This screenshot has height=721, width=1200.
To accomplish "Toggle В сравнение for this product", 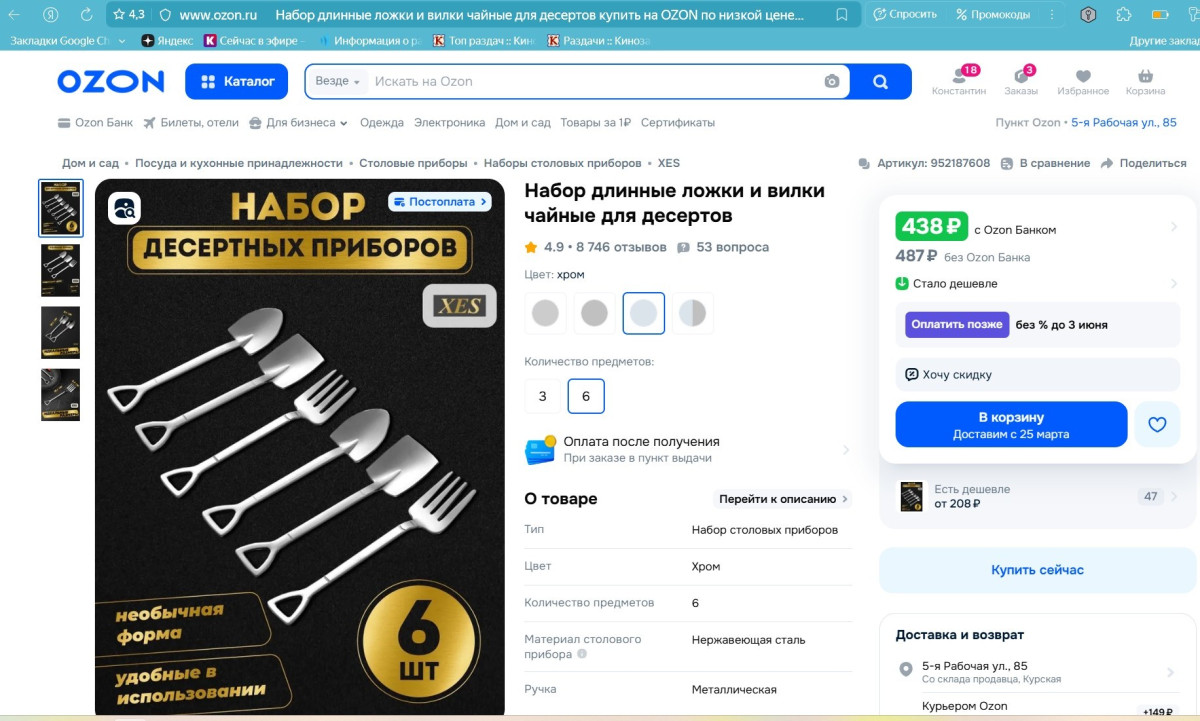I will click(x=1045, y=163).
